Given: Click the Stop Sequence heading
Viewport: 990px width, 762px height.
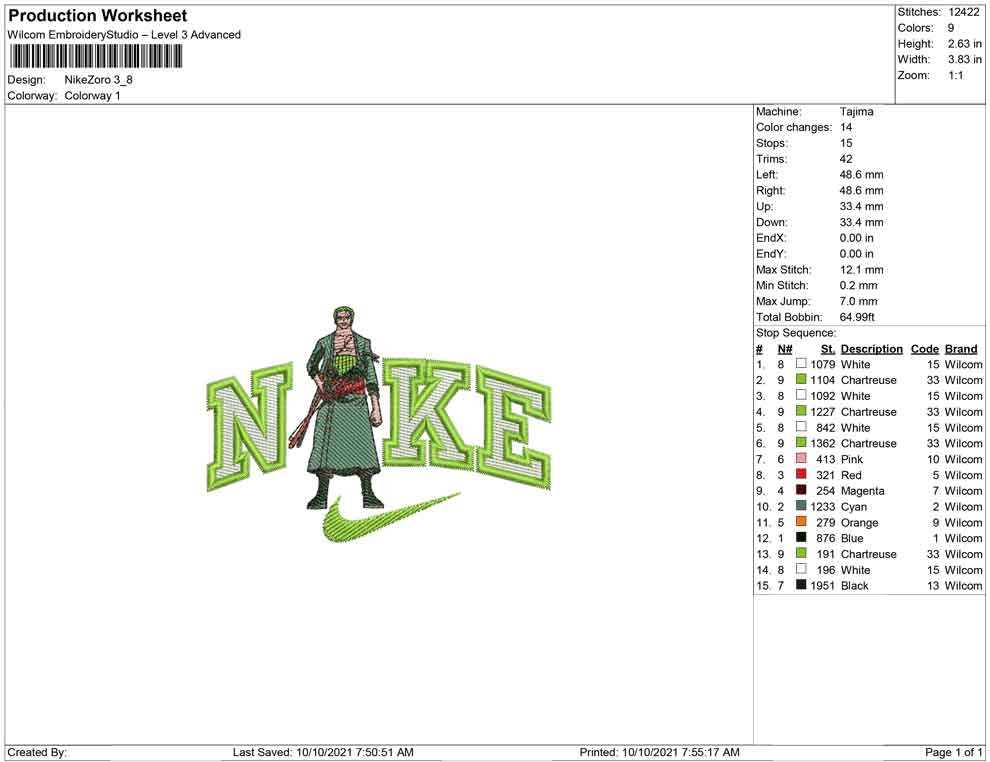Looking at the screenshot, I should tap(796, 333).
